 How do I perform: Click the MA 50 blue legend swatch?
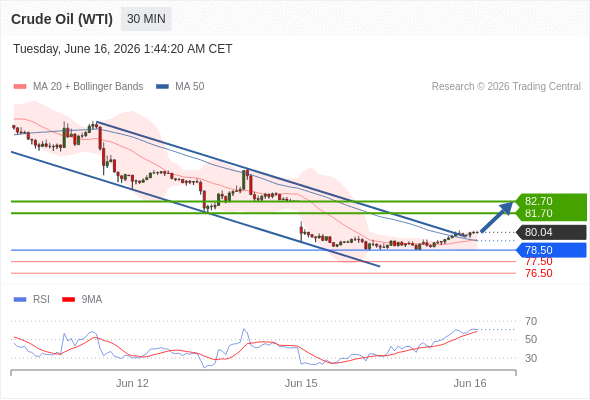click(x=162, y=87)
